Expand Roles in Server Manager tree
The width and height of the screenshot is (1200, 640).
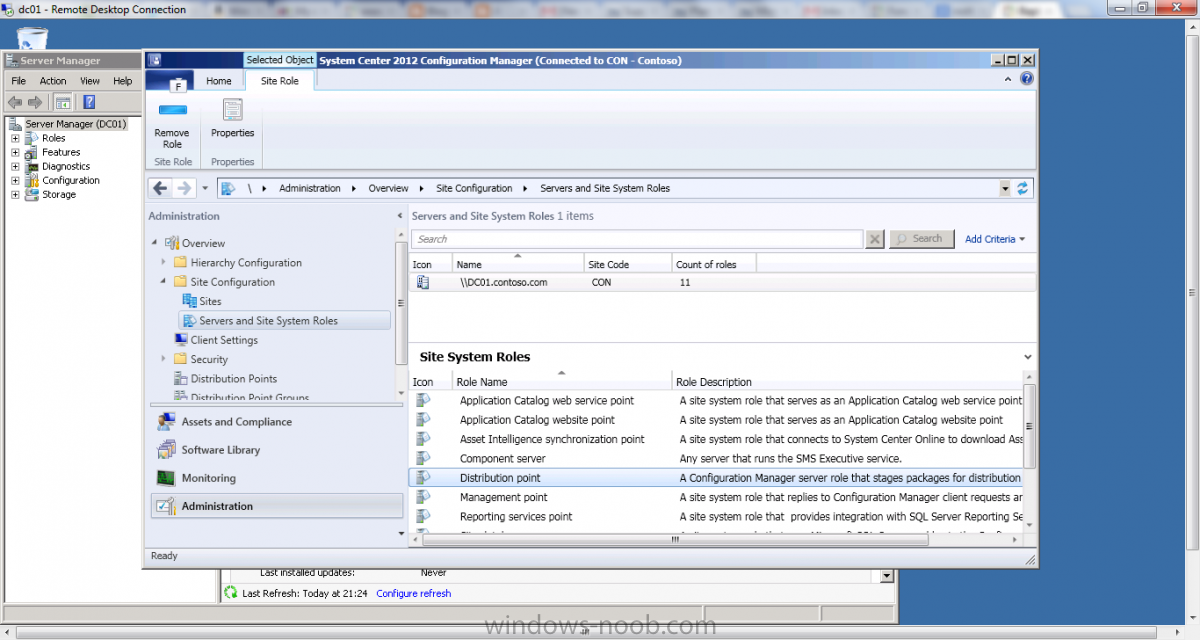[x=15, y=138]
